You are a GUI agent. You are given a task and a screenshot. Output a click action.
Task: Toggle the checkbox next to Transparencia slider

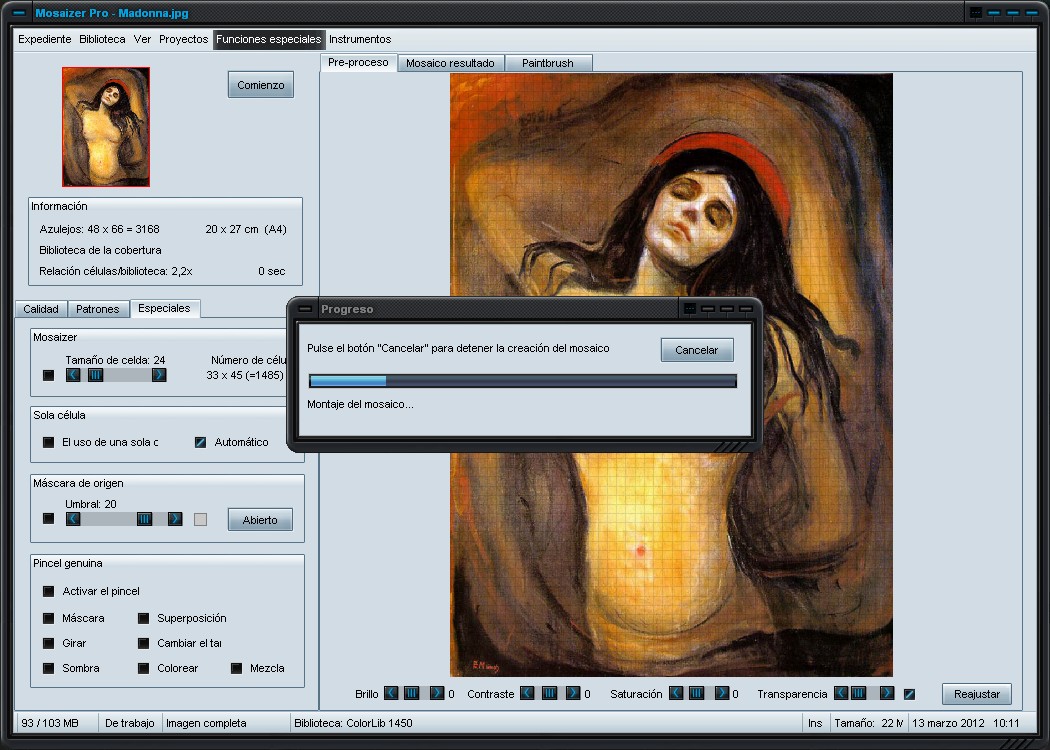(x=909, y=694)
